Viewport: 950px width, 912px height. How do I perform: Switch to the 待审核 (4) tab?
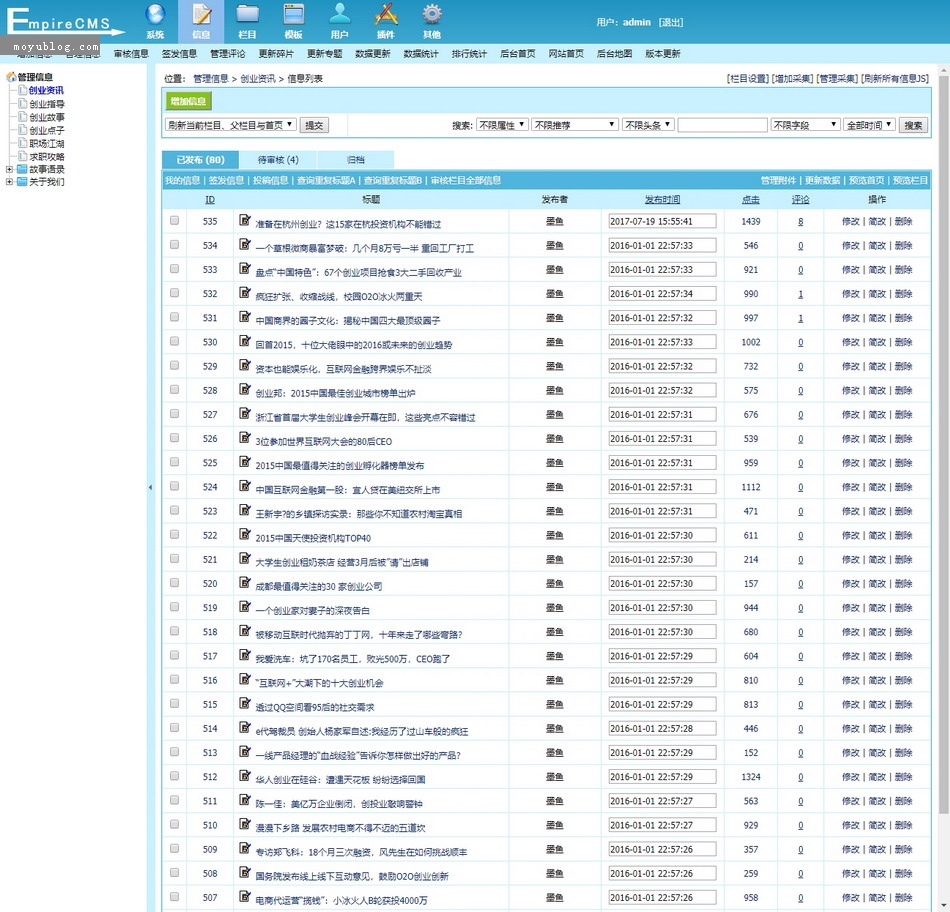278,160
